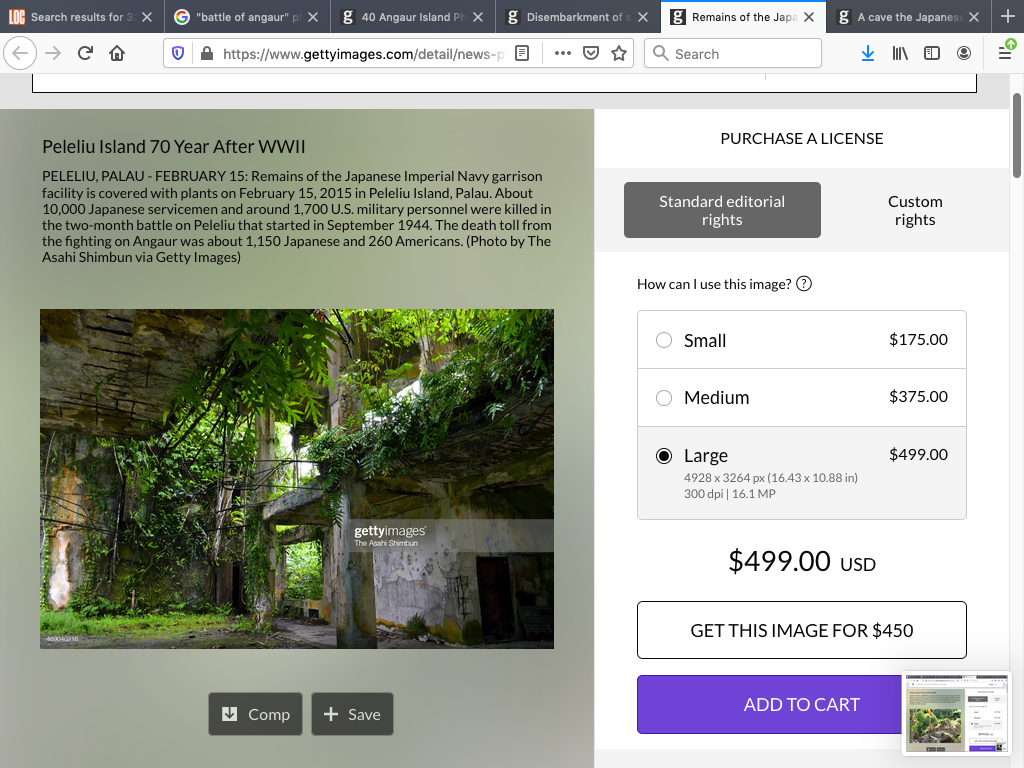Screen dimensions: 1024x768
Task: Switch to Custom rights licensing
Action: pos(914,210)
